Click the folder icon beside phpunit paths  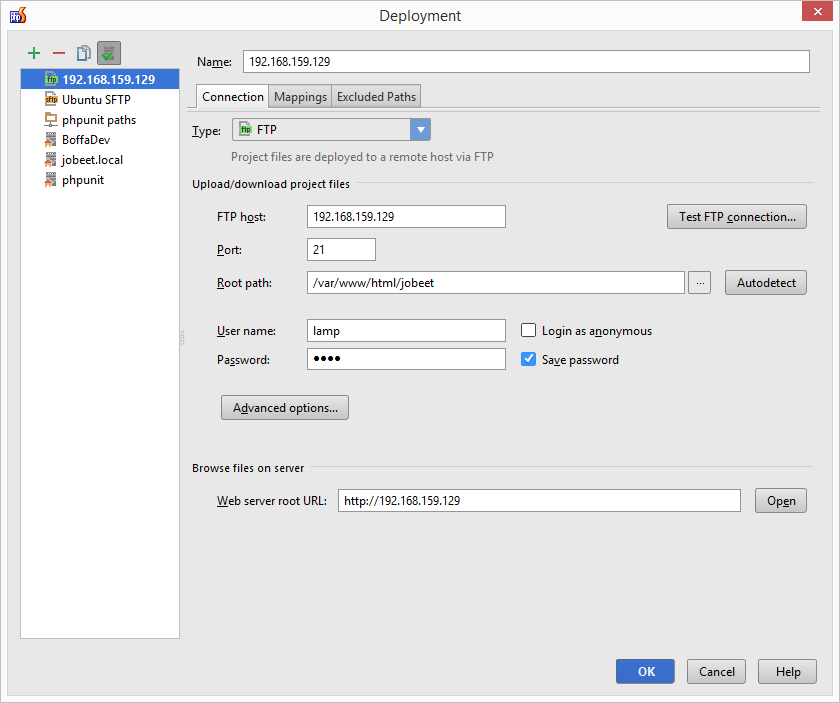click(x=51, y=119)
